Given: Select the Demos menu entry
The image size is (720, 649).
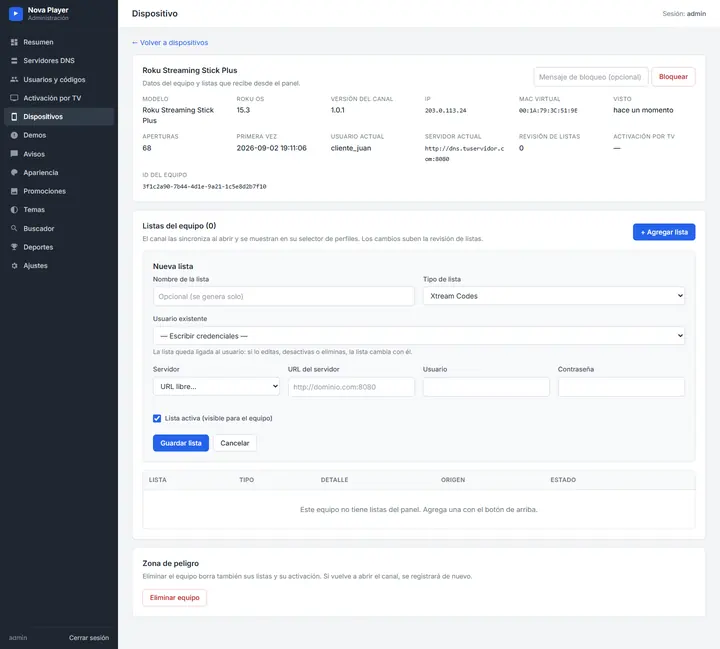Looking at the screenshot, I should pyautogui.click(x=59, y=135).
